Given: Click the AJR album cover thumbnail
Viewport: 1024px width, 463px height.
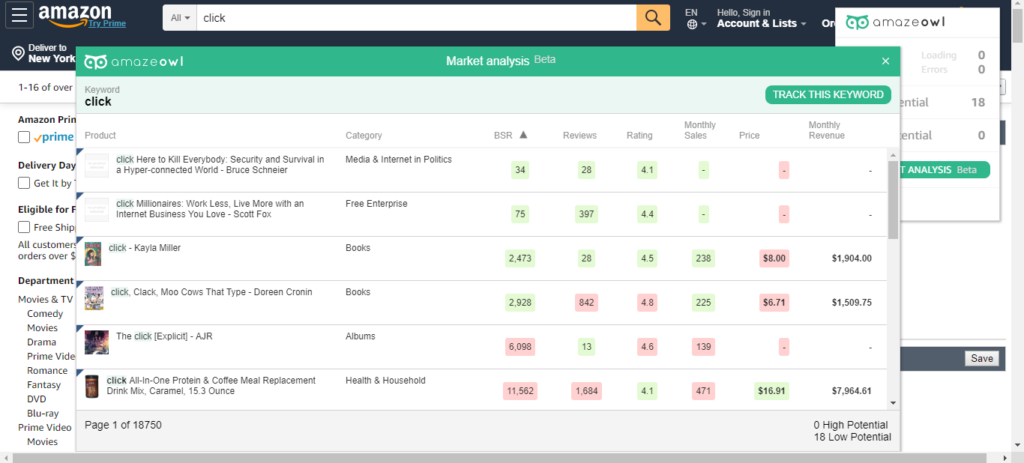Looking at the screenshot, I should coord(97,342).
